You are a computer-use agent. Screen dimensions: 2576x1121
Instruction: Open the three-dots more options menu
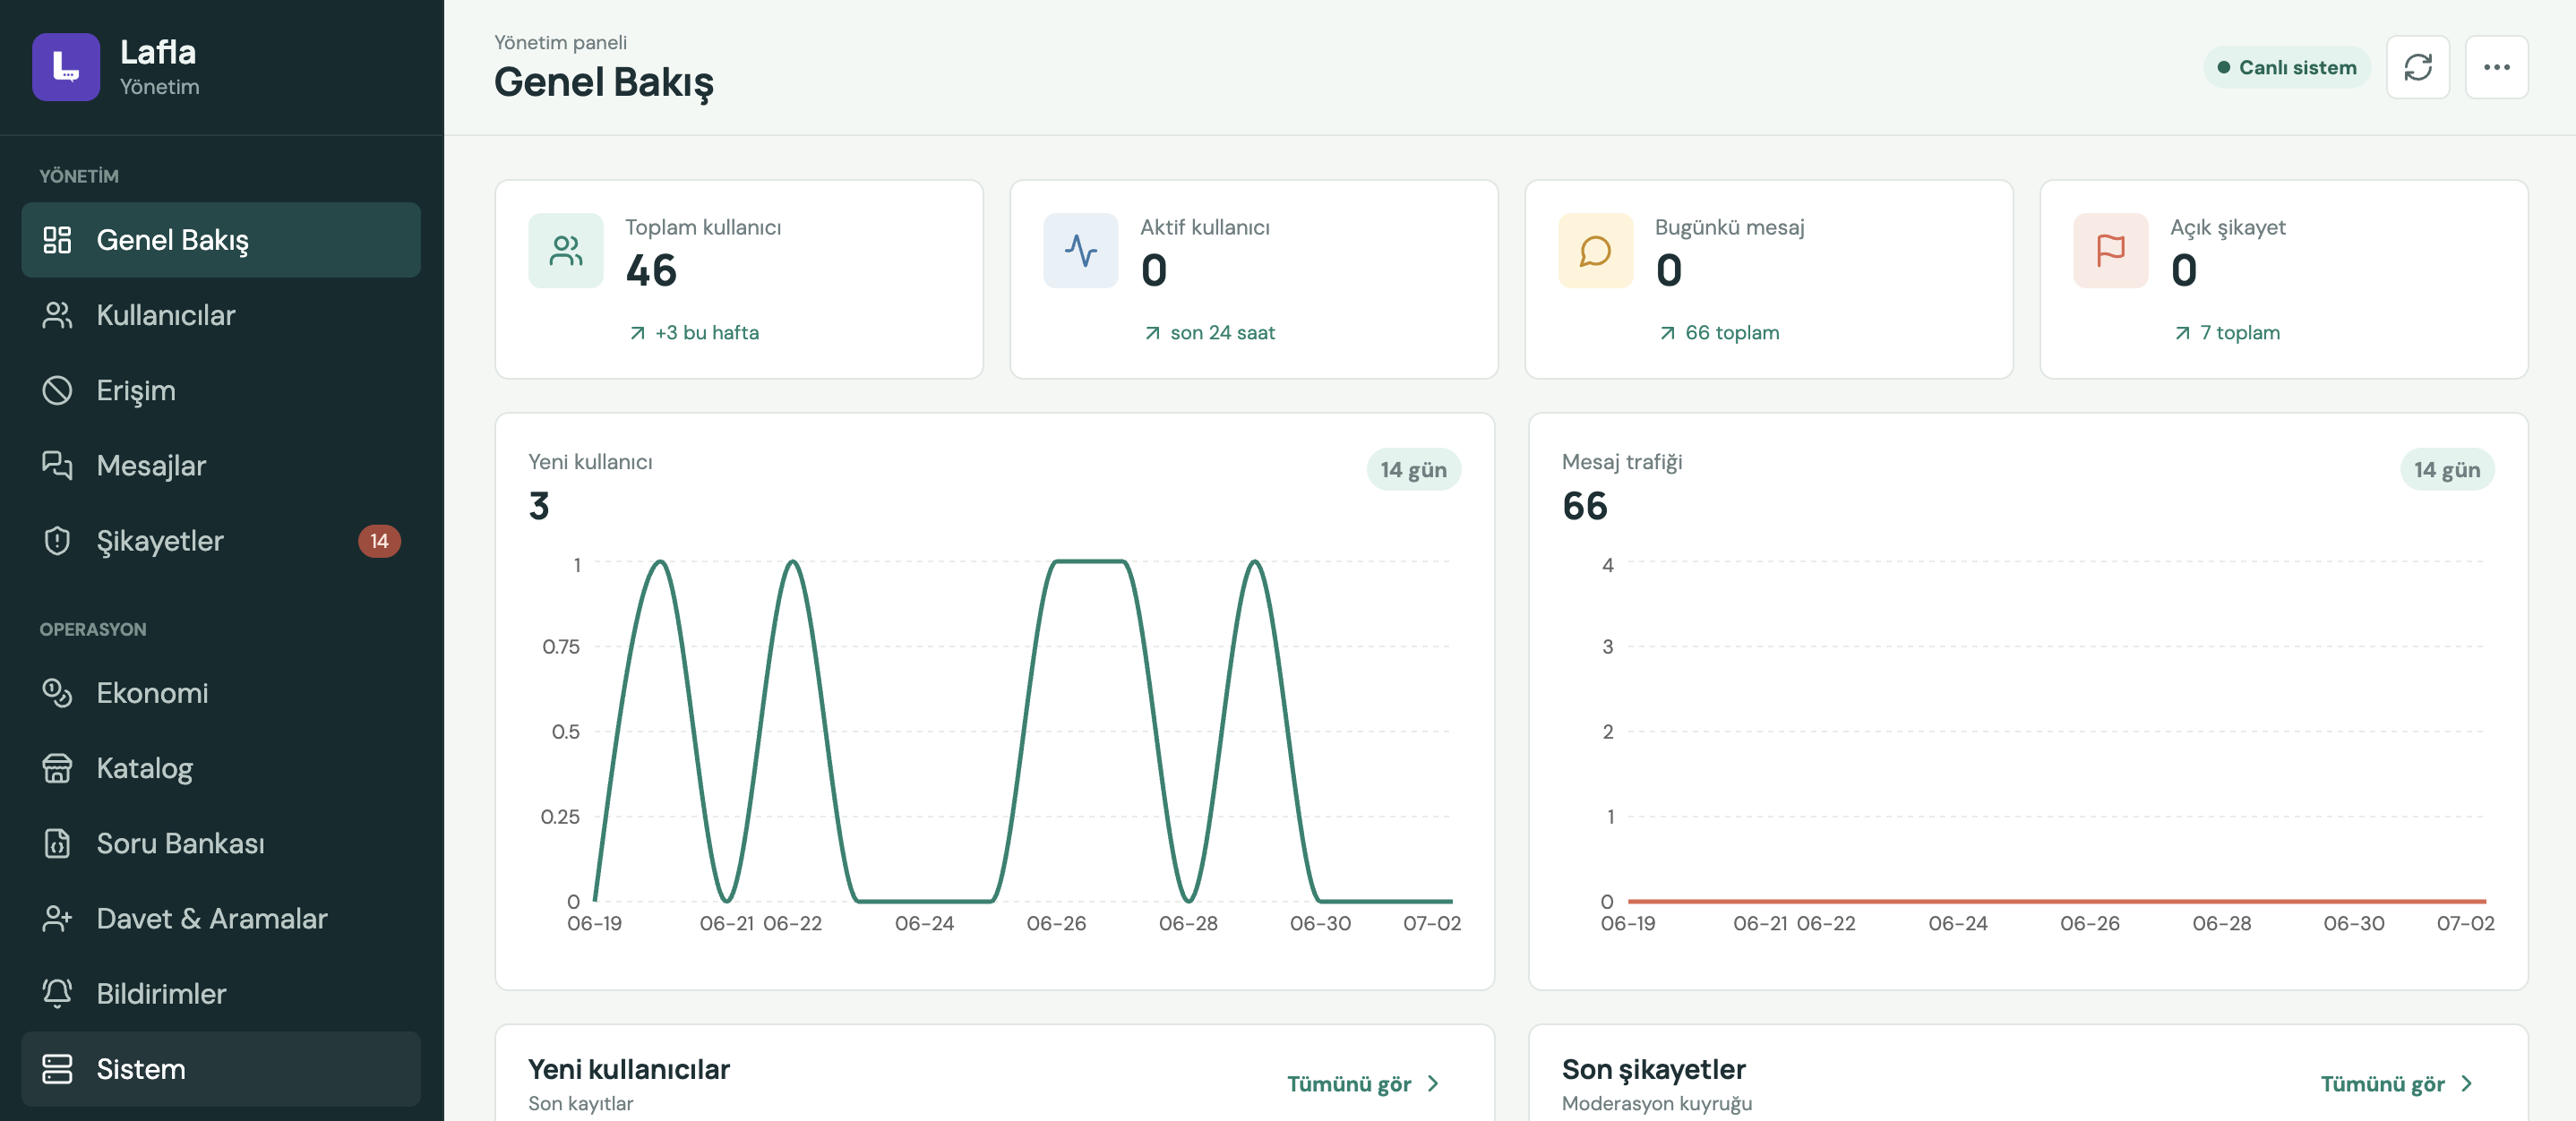[x=2496, y=67]
